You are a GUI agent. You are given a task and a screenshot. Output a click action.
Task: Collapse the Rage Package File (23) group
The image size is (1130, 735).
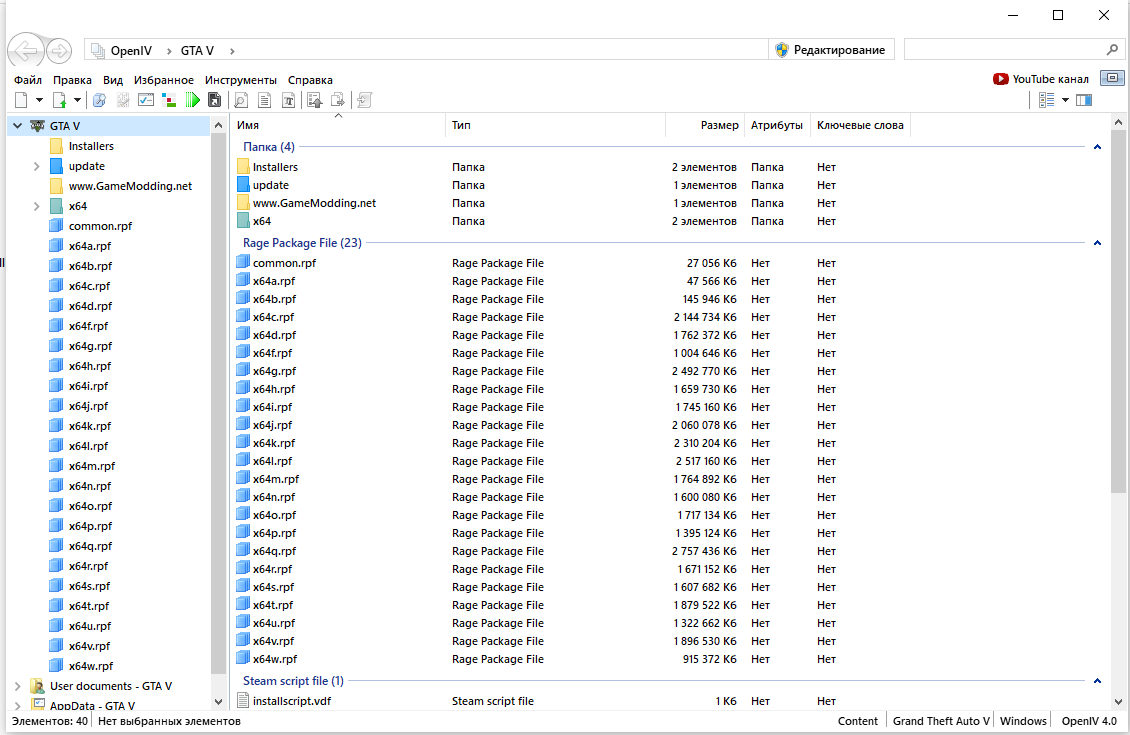(x=1097, y=243)
